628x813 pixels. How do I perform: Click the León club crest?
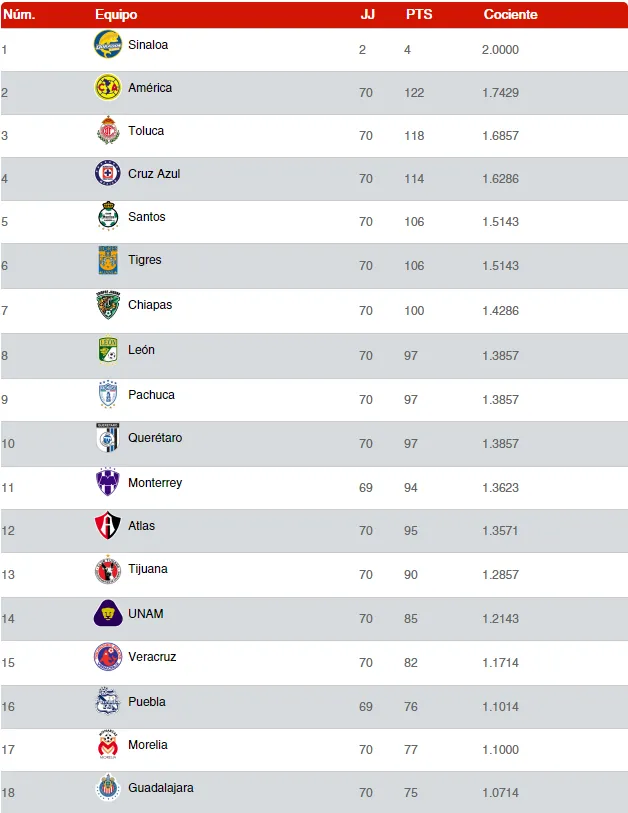pos(108,350)
